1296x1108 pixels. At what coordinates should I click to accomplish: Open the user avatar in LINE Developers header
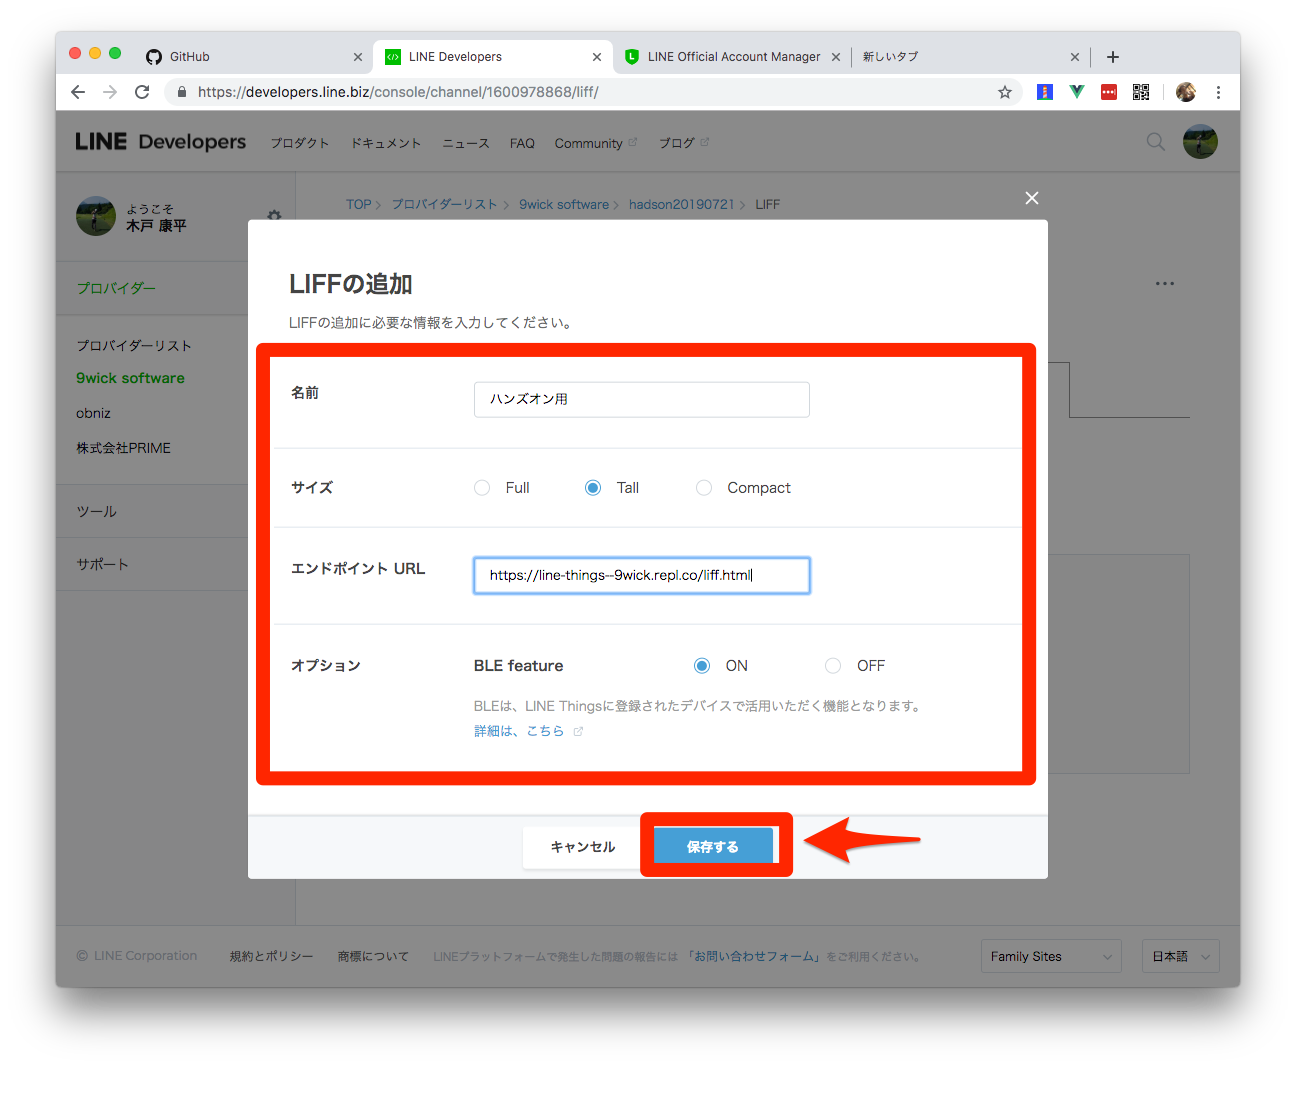click(x=1200, y=142)
